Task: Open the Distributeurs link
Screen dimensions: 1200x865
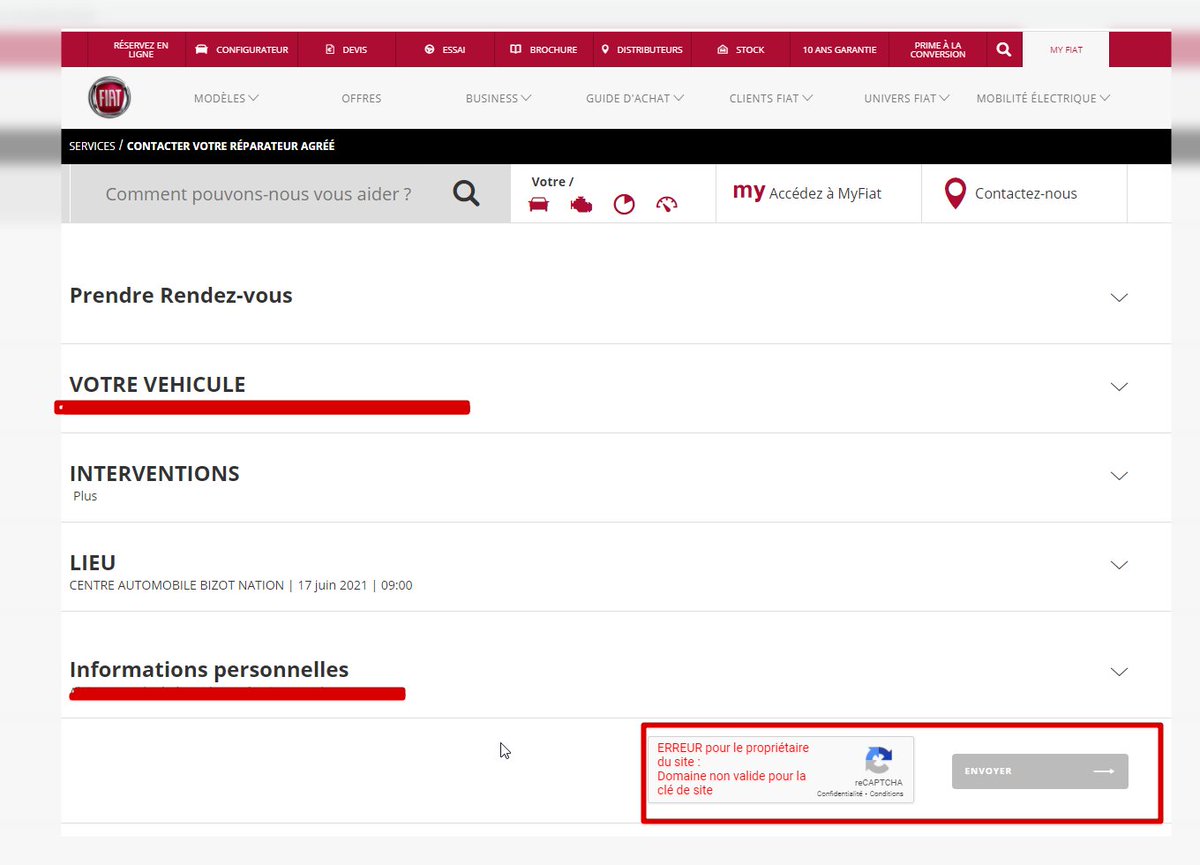Action: [650, 50]
